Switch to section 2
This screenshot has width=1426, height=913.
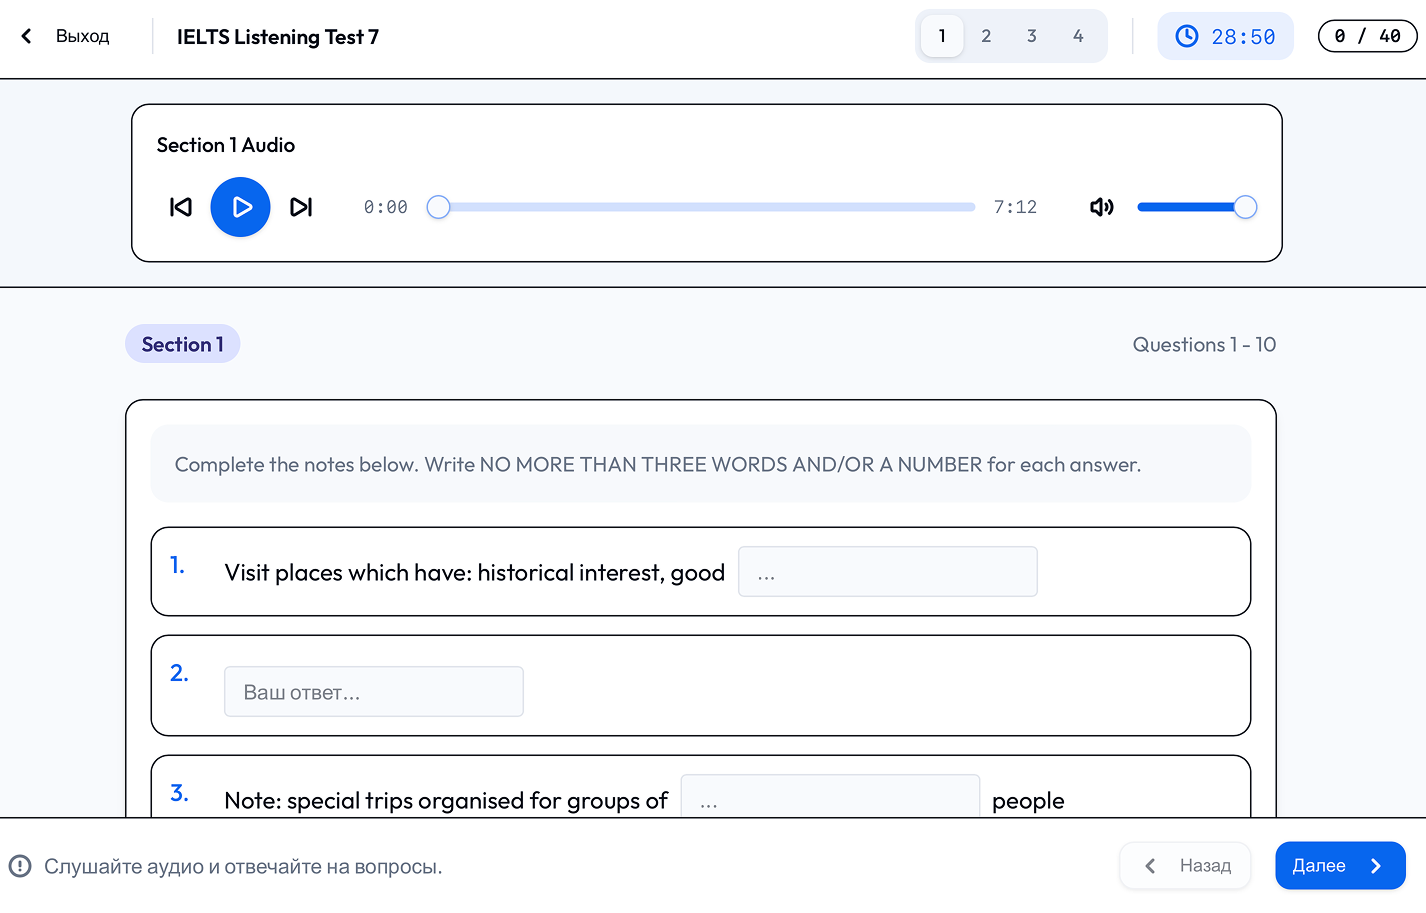coord(986,35)
